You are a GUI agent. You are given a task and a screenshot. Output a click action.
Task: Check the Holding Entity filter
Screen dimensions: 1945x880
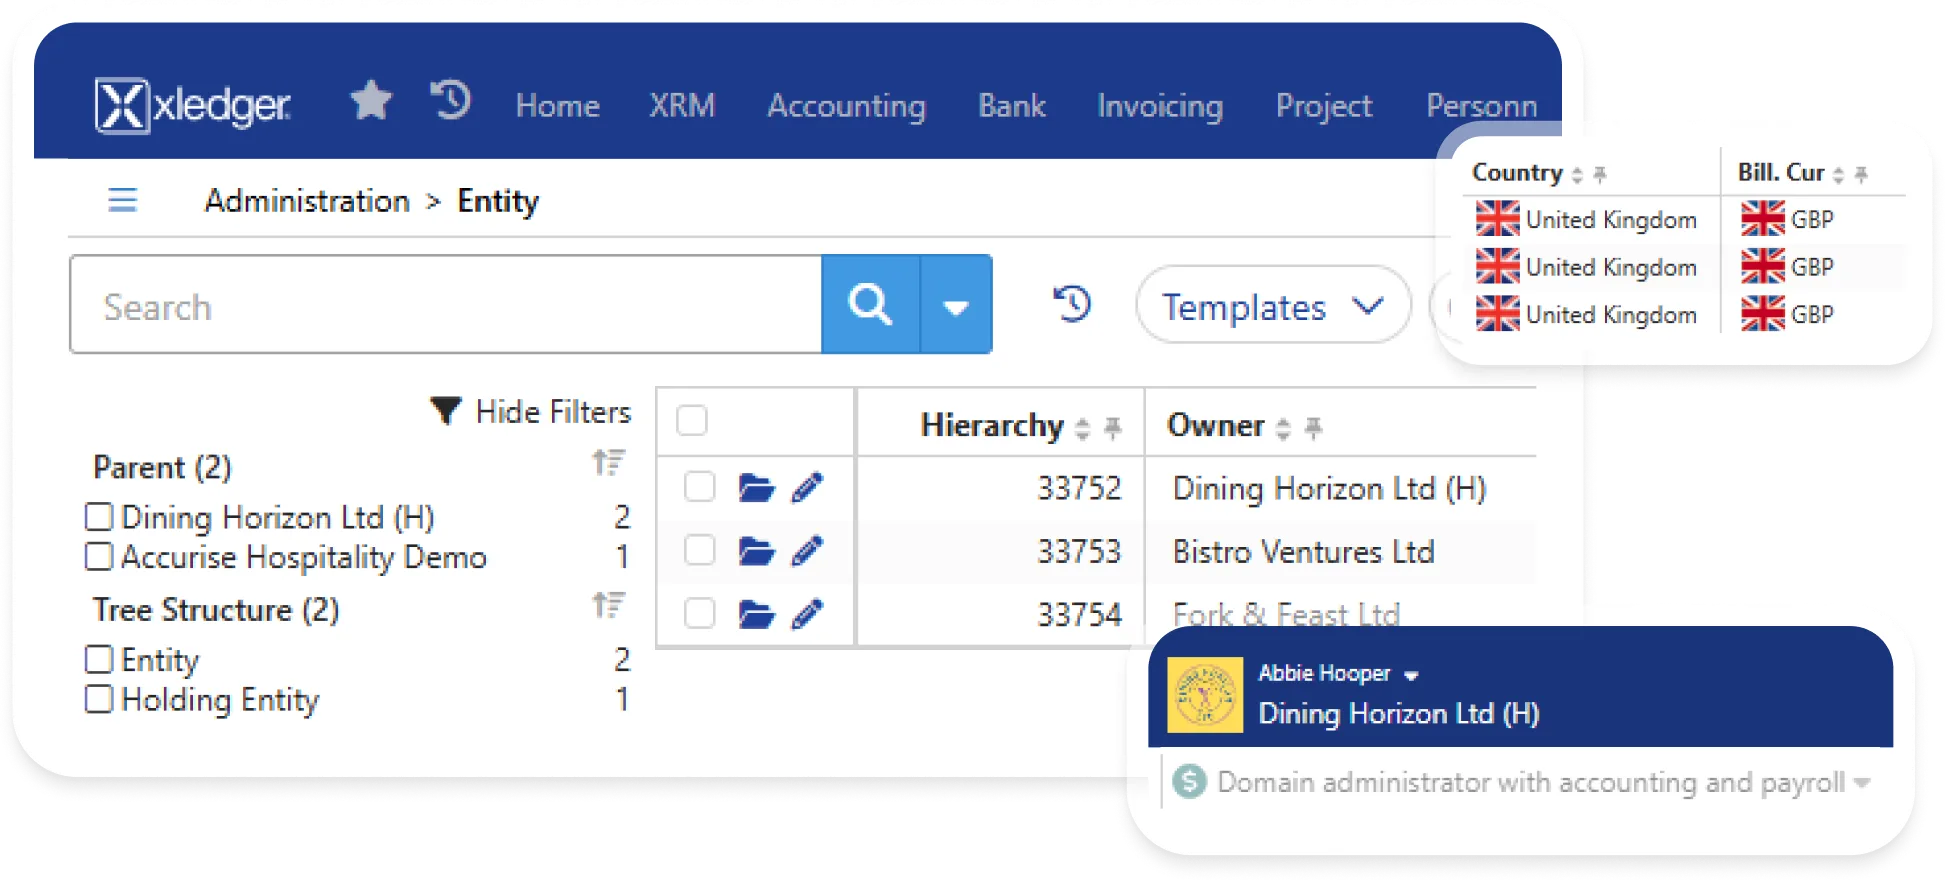pos(99,699)
